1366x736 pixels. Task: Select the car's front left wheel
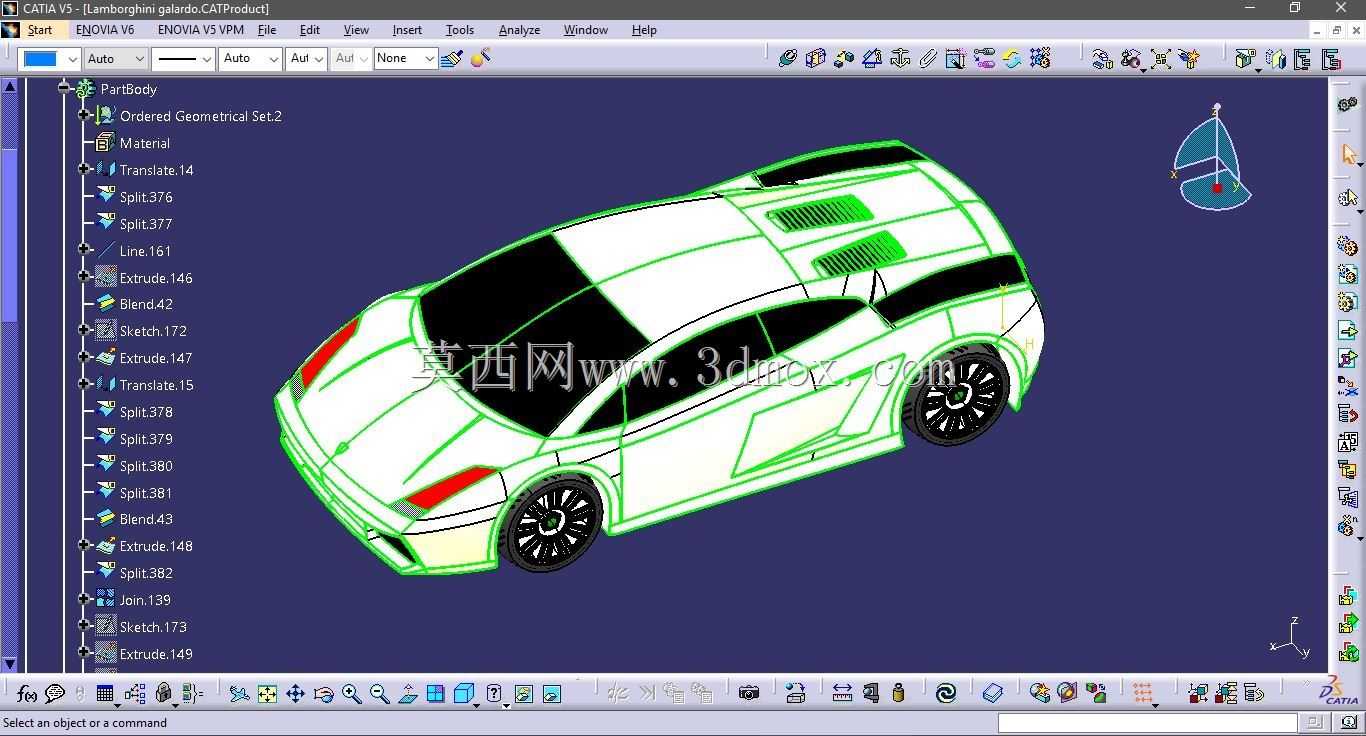[x=552, y=520]
